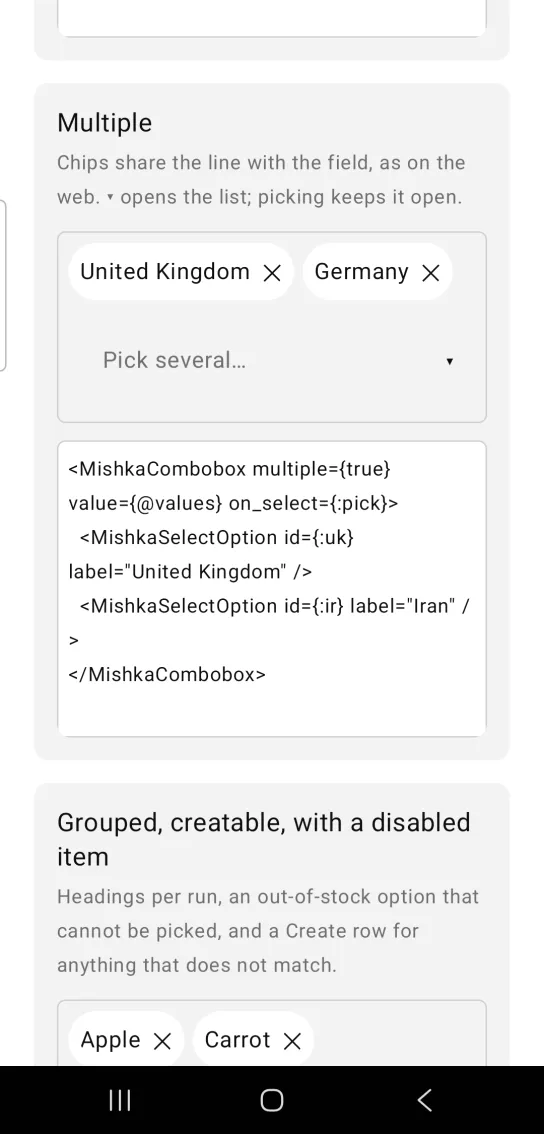Select the United Kingdom chip label
544x1134 pixels.
165,272
